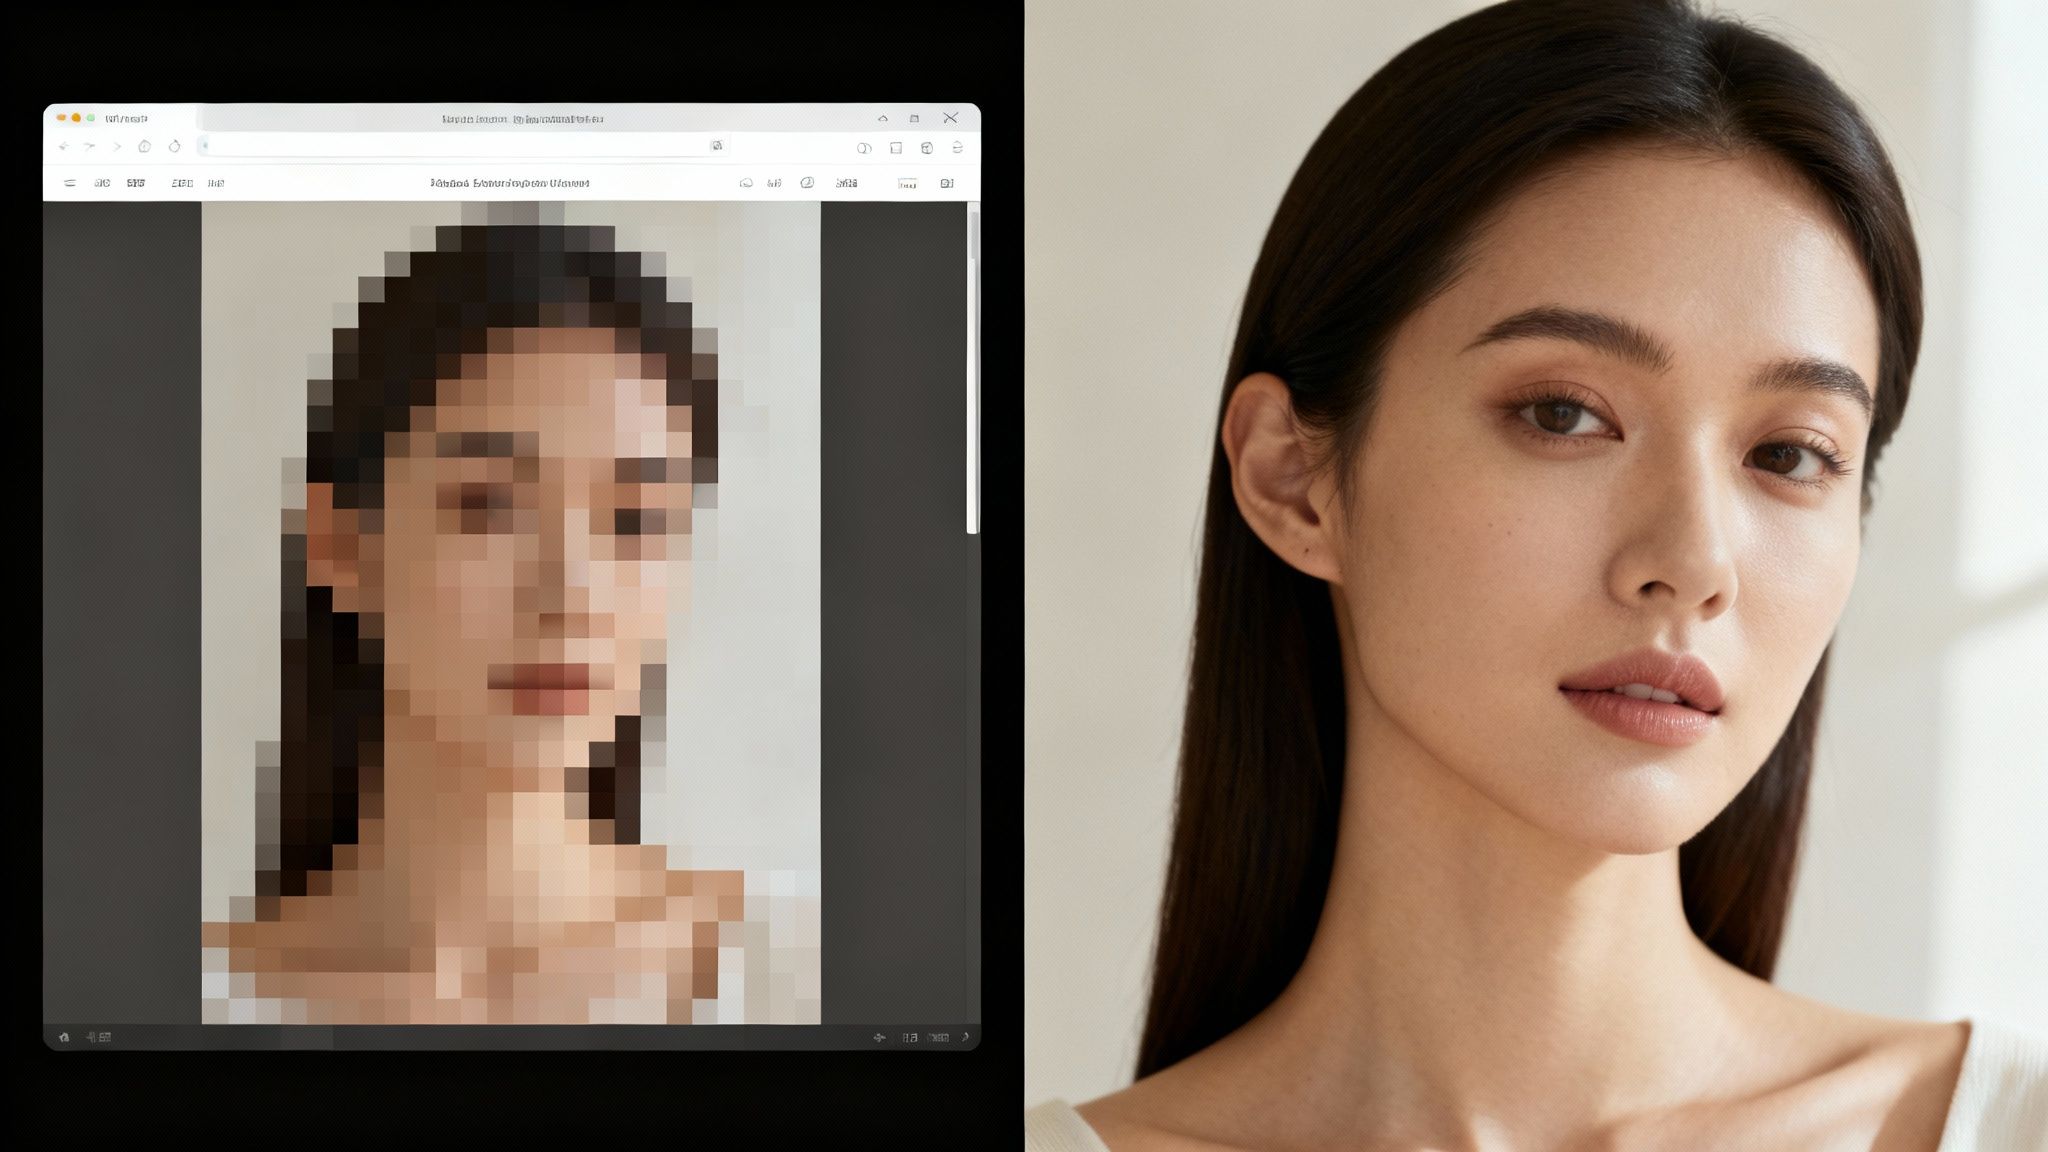Click the reload icon beside the address bar
Image resolution: width=2048 pixels, height=1152 pixels.
(x=175, y=147)
